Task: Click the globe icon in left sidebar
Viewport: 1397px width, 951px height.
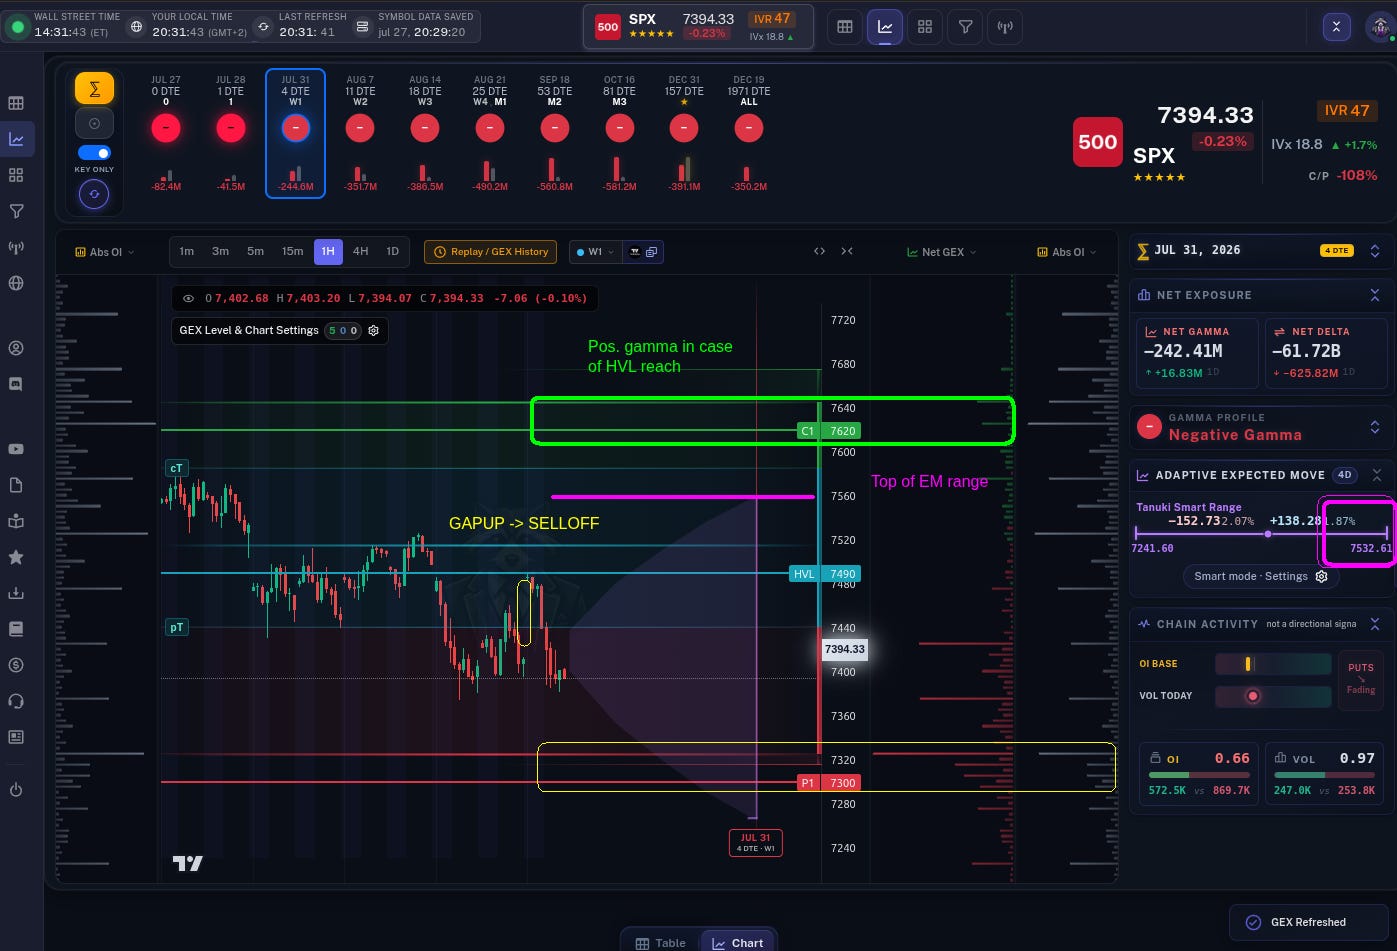Action: [x=16, y=283]
